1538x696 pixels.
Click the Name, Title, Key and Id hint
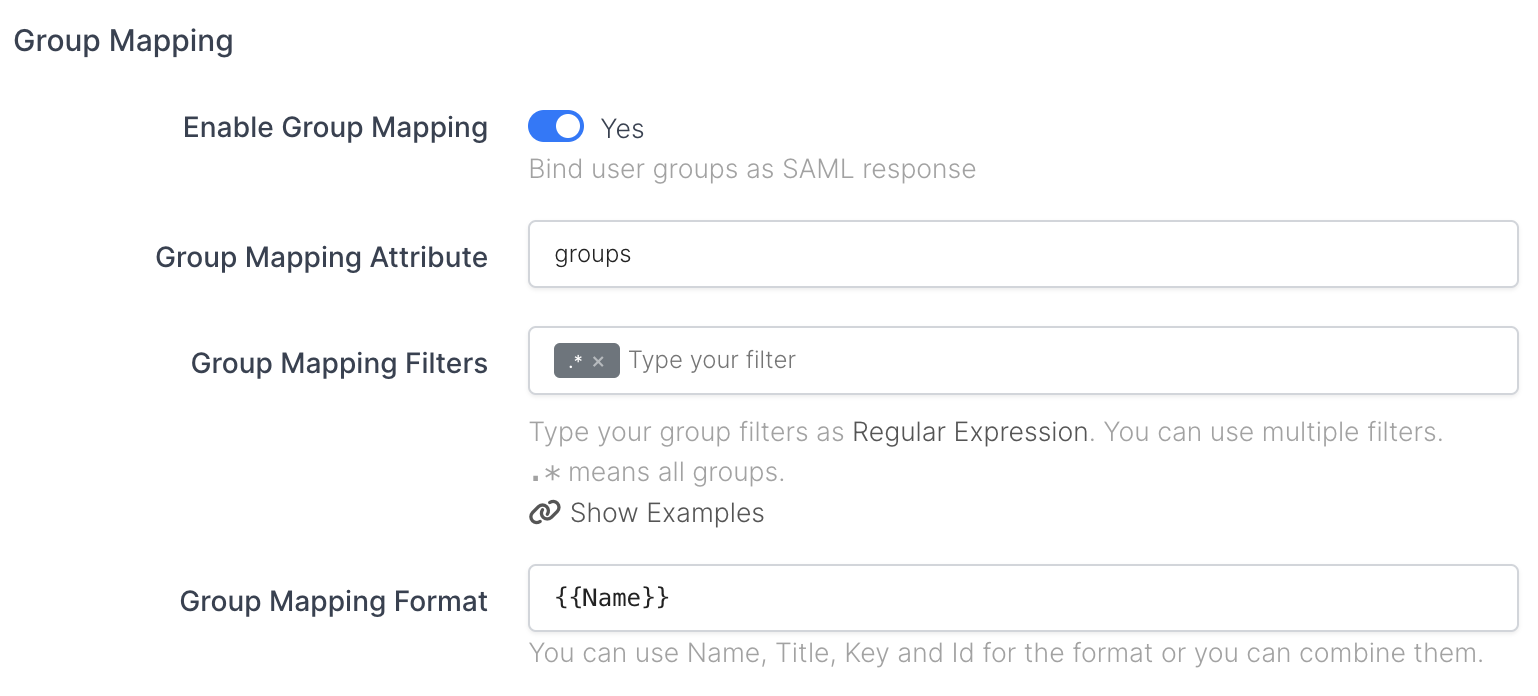tap(1005, 654)
